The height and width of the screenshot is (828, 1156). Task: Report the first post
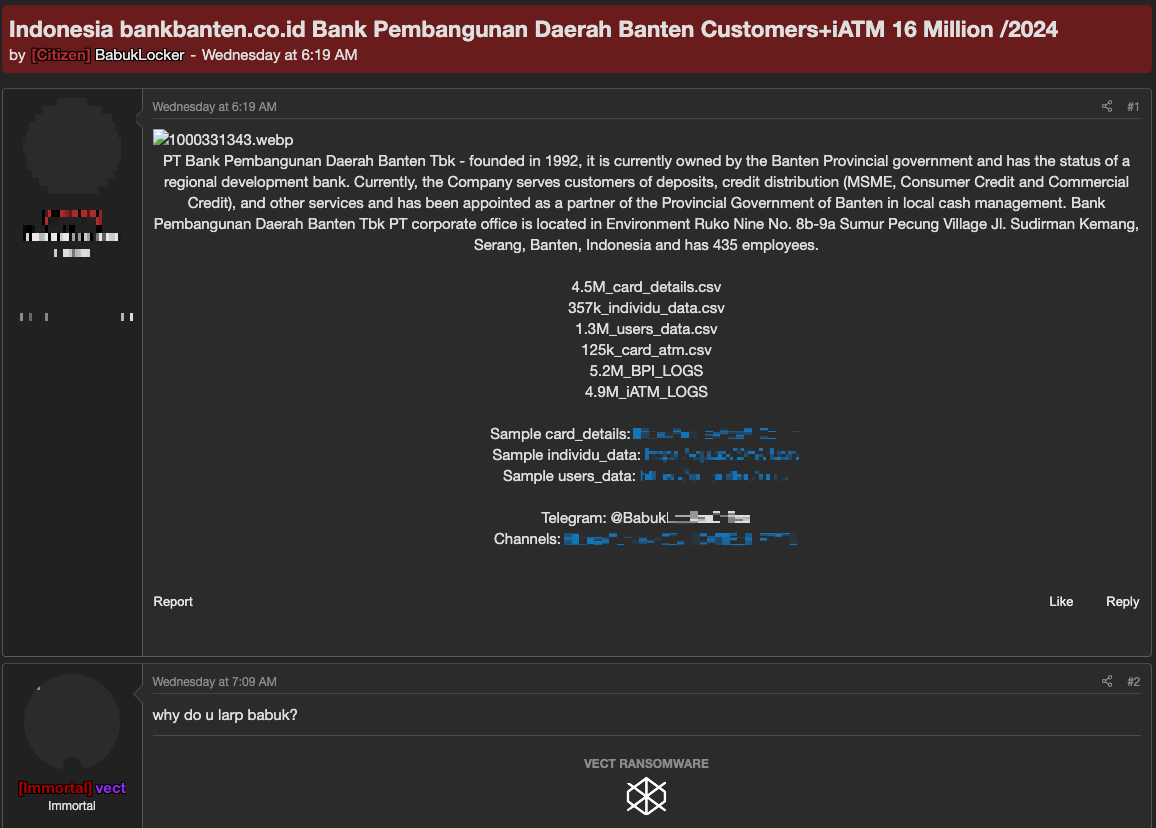click(x=173, y=601)
